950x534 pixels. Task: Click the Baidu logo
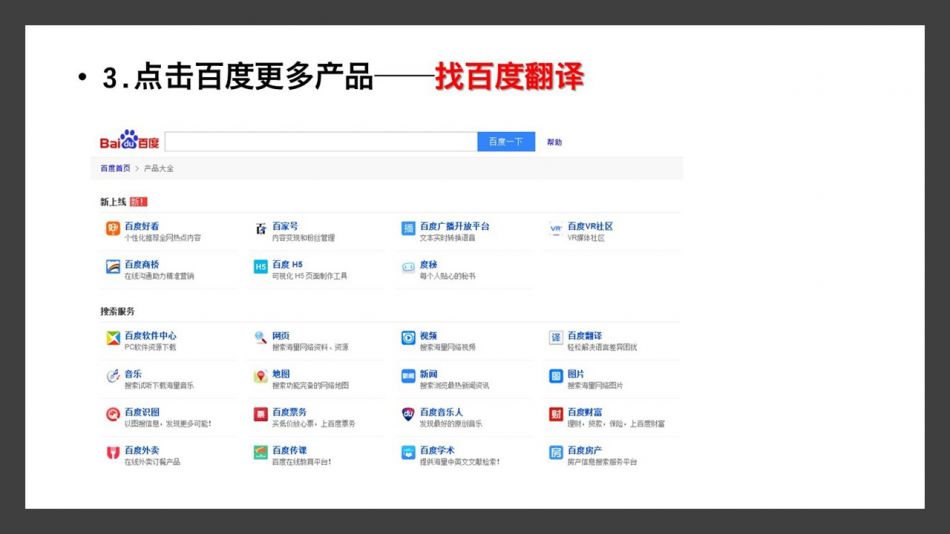129,142
